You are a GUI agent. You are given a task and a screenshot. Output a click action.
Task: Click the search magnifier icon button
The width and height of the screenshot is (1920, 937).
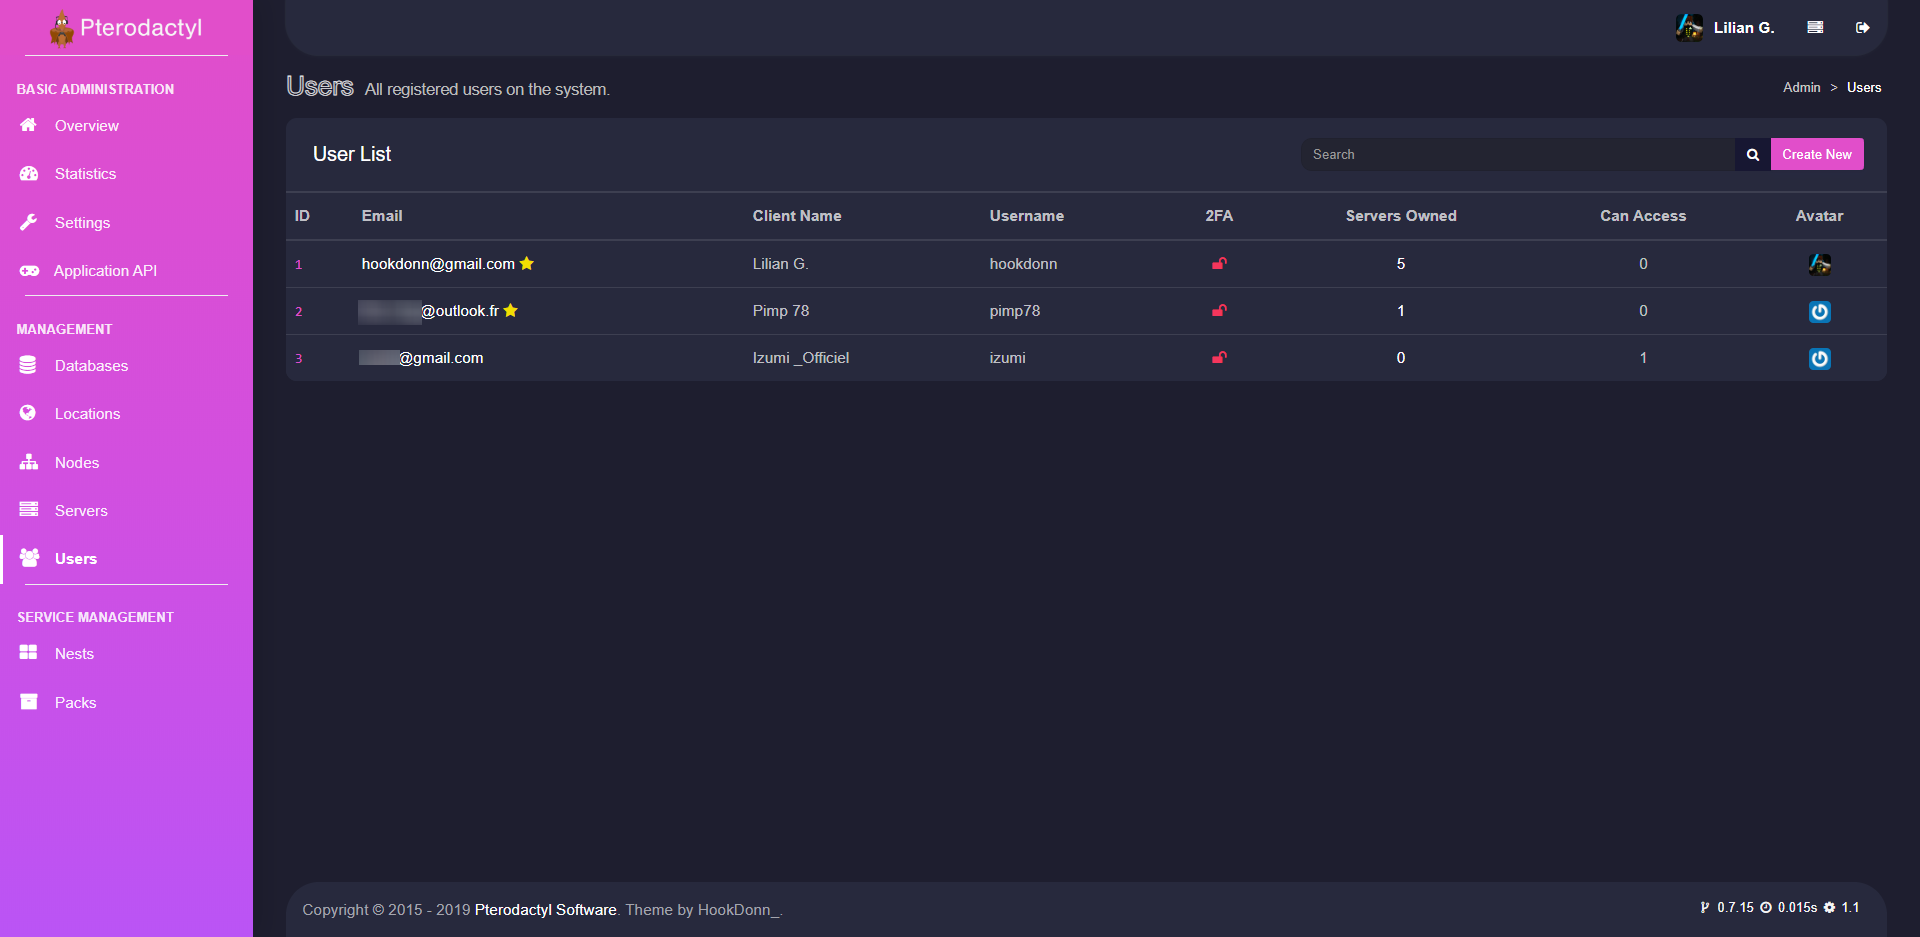1752,155
